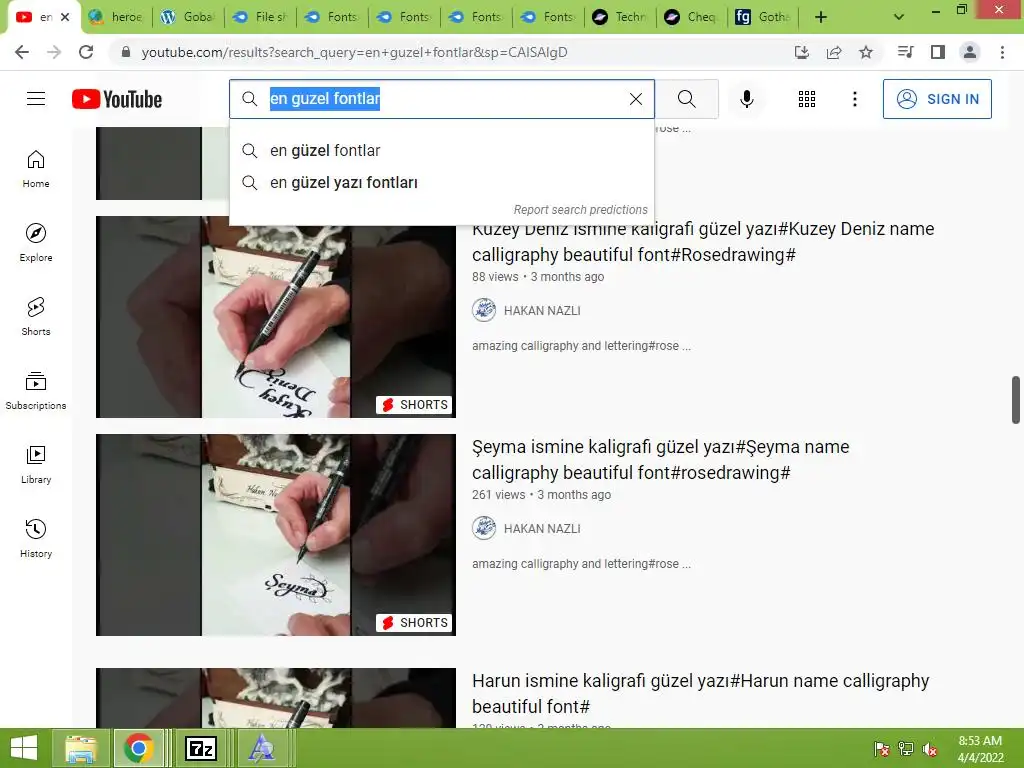Click the install/download page icon in address bar
Image resolution: width=1024 pixels, height=768 pixels.
pyautogui.click(x=801, y=52)
